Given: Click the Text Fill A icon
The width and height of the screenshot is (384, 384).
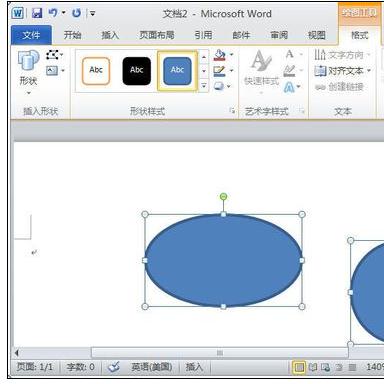Looking at the screenshot, I should coord(290,54).
